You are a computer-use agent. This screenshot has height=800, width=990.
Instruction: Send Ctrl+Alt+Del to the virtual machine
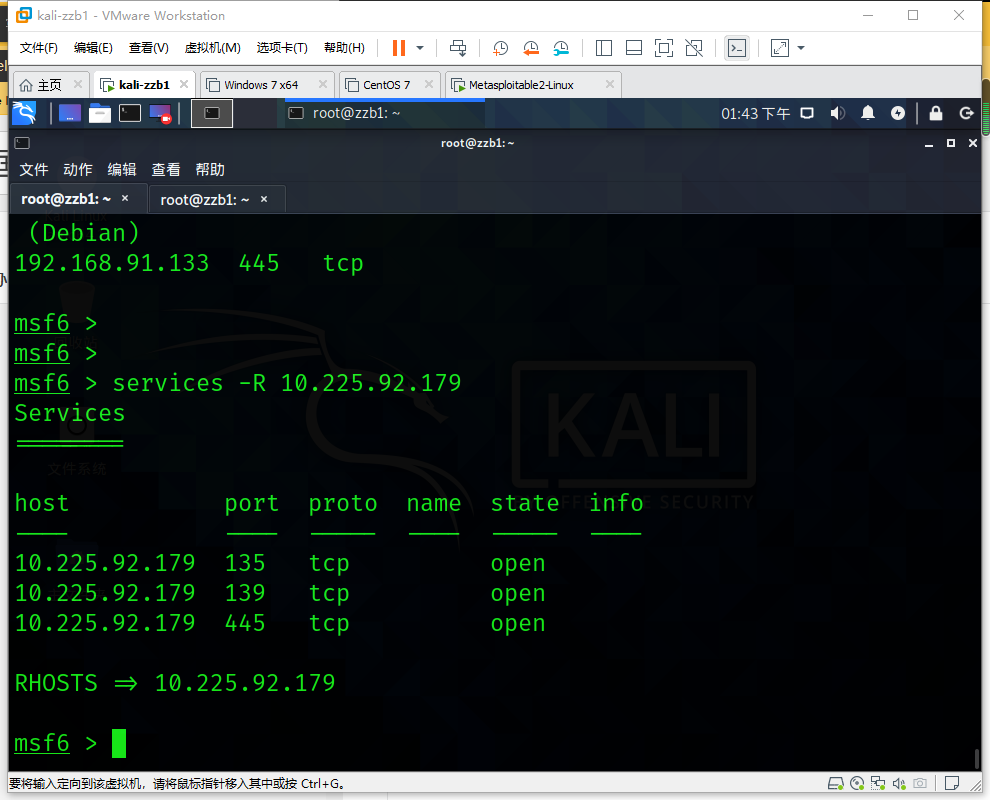point(458,48)
